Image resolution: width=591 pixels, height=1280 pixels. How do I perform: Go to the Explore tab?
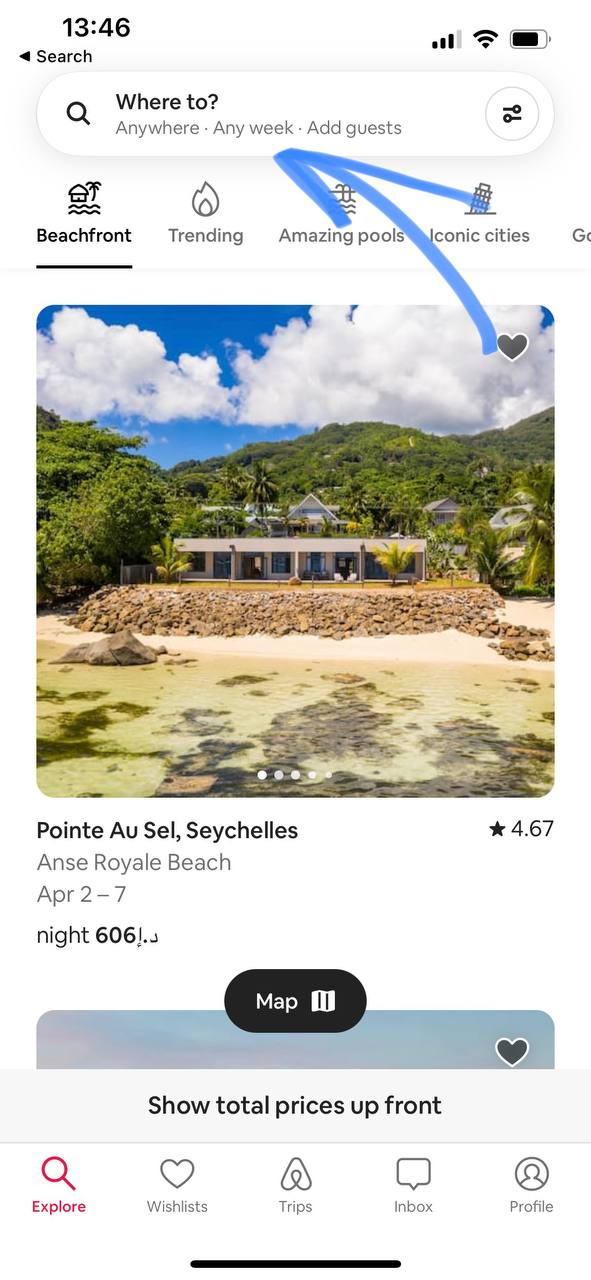(58, 1185)
